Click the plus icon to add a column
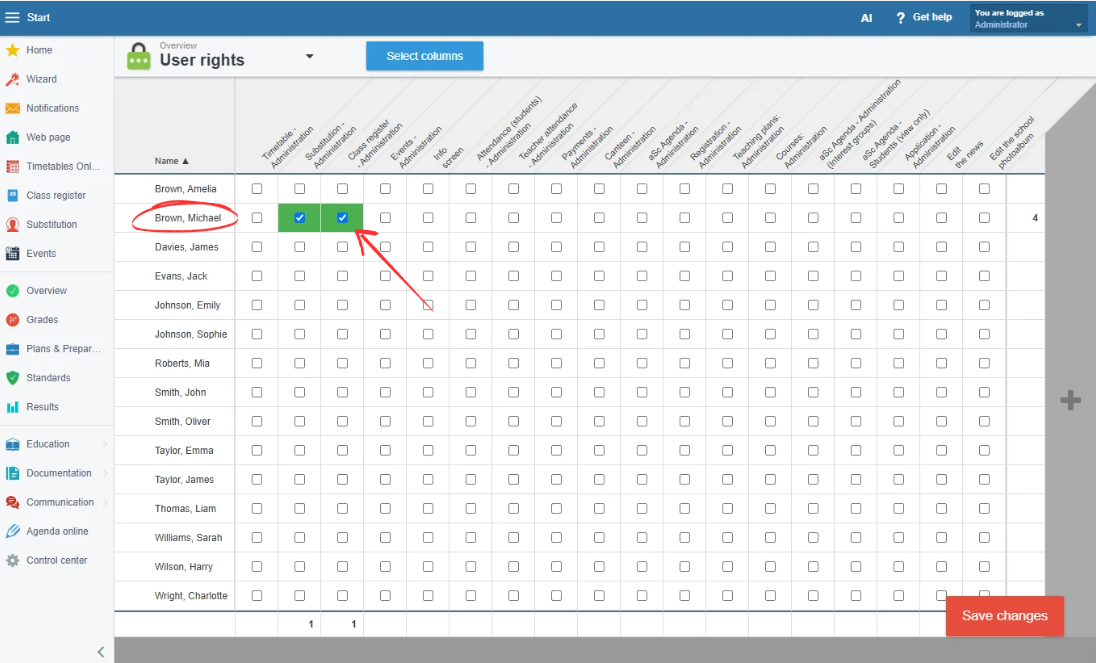Image resolution: width=1096 pixels, height=663 pixels. [1070, 400]
